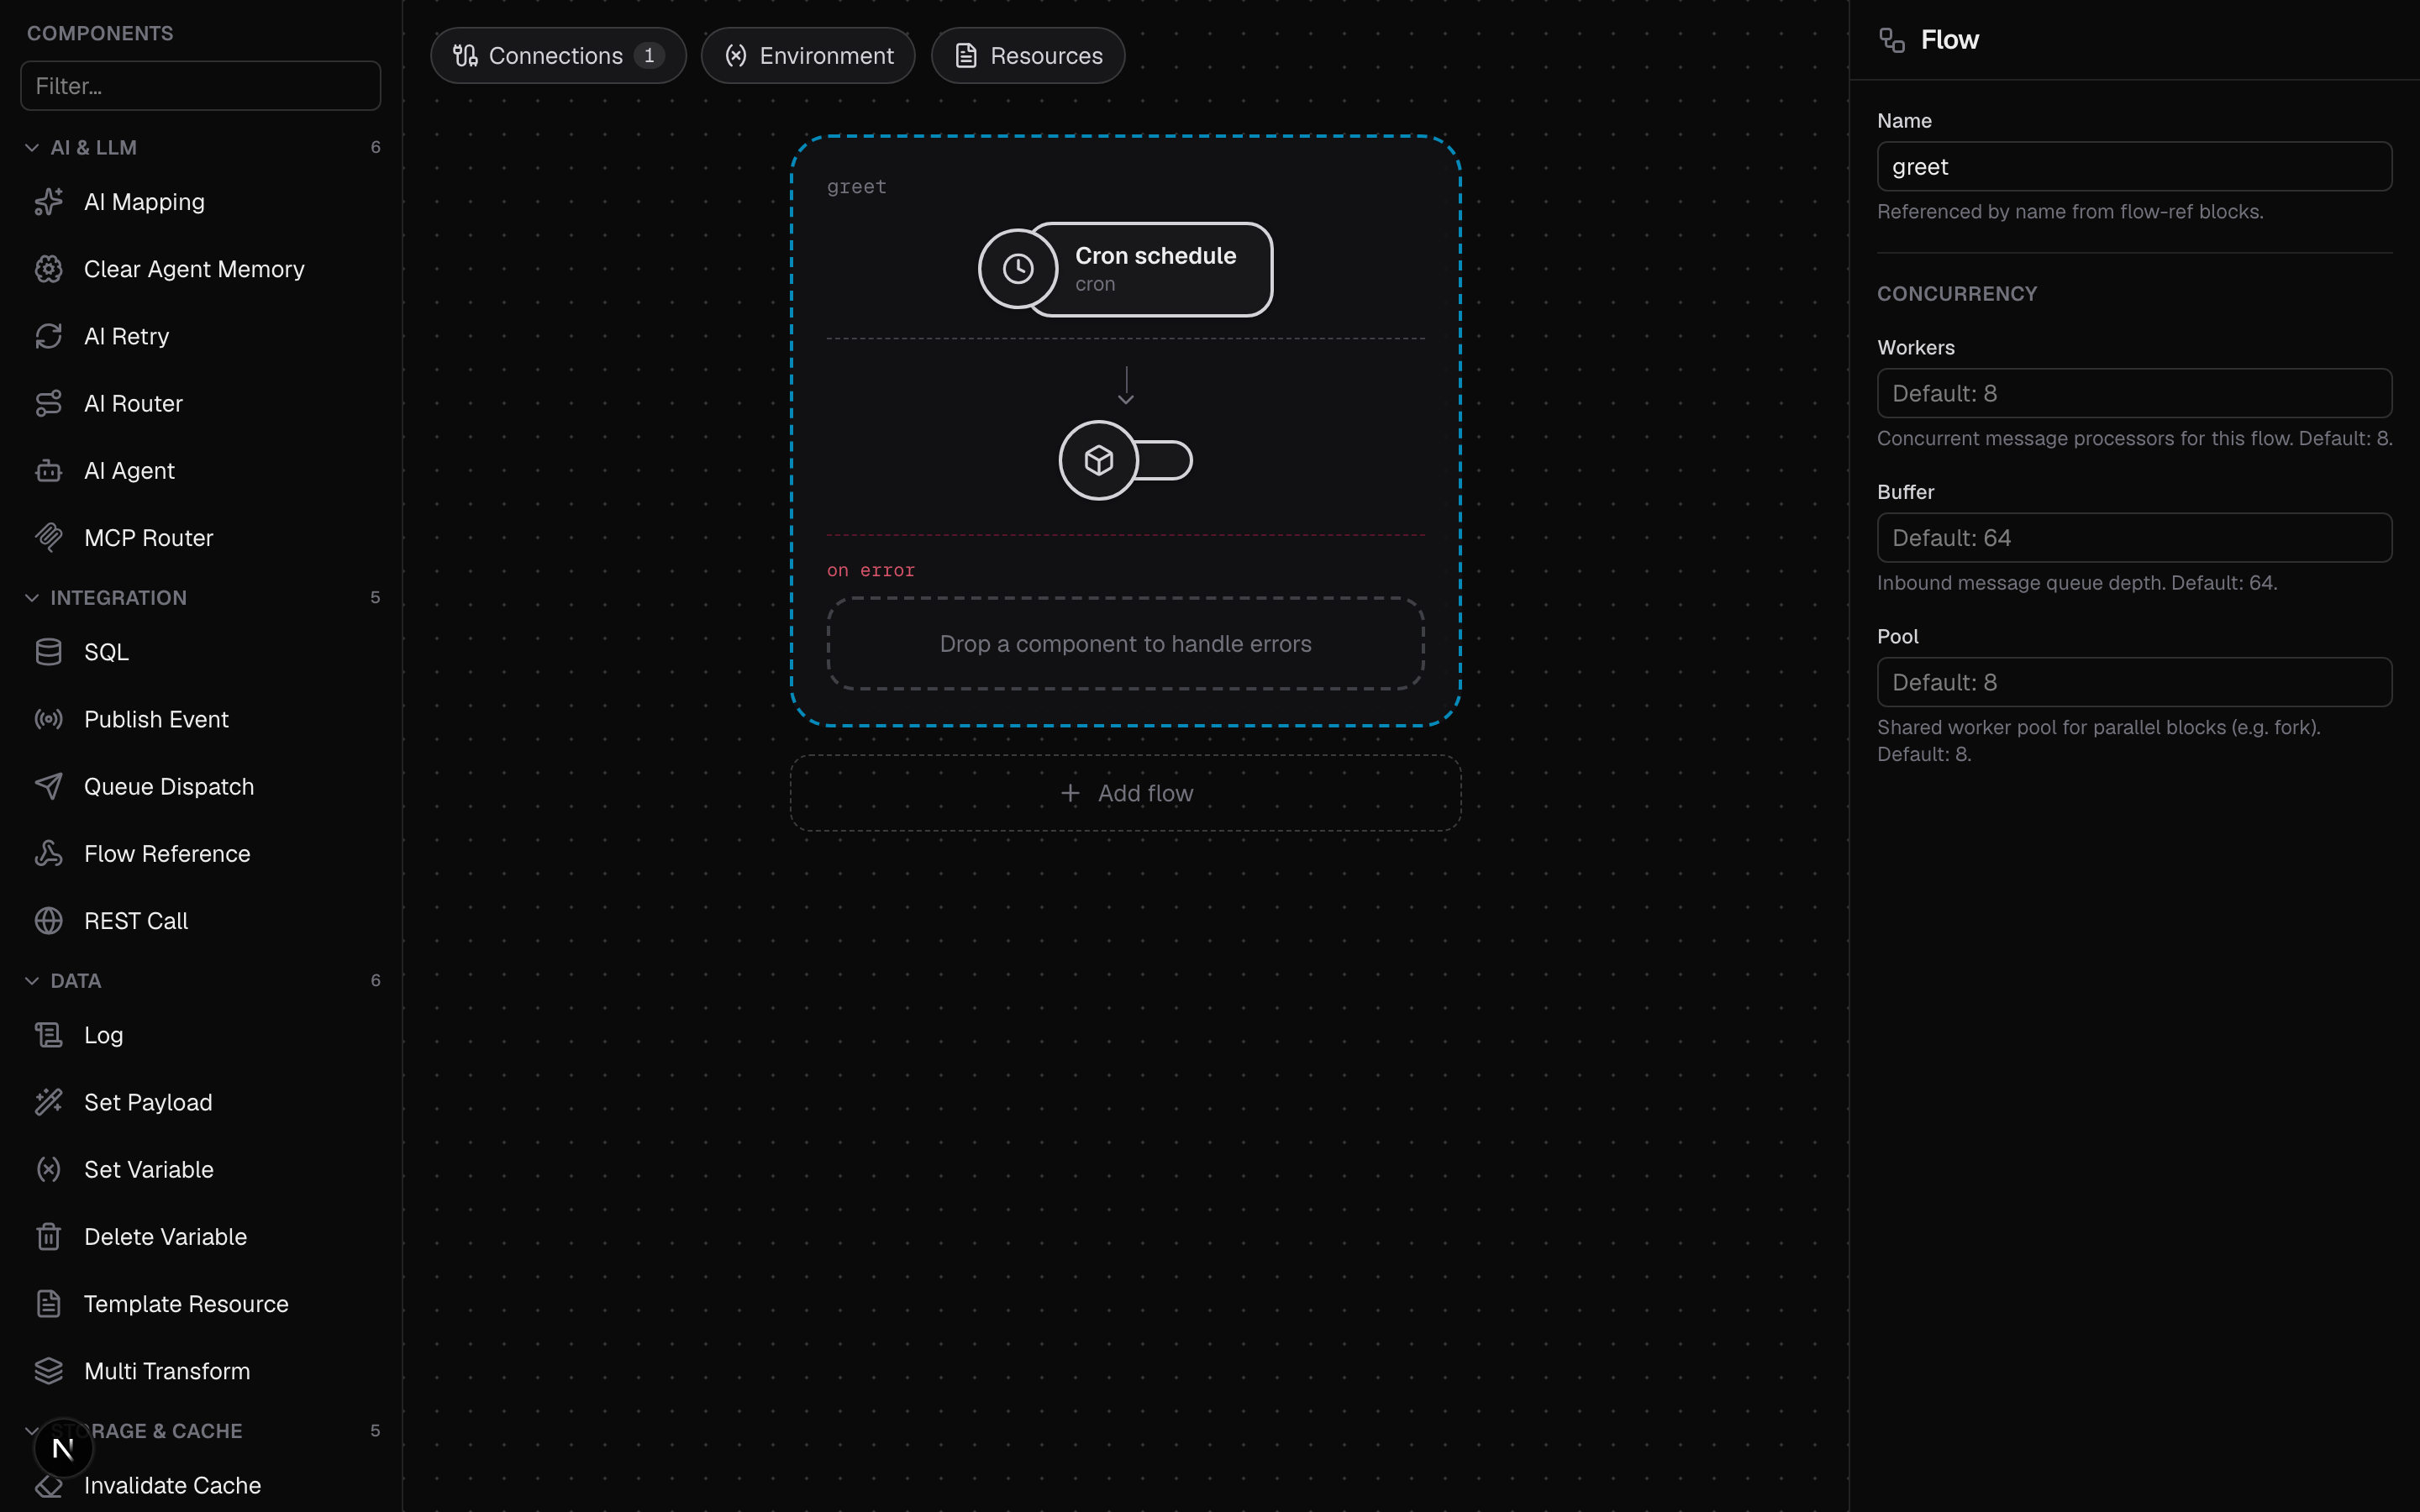The image size is (2420, 1512).
Task: Select the Invalidate Cache label
Action: pos(172,1485)
